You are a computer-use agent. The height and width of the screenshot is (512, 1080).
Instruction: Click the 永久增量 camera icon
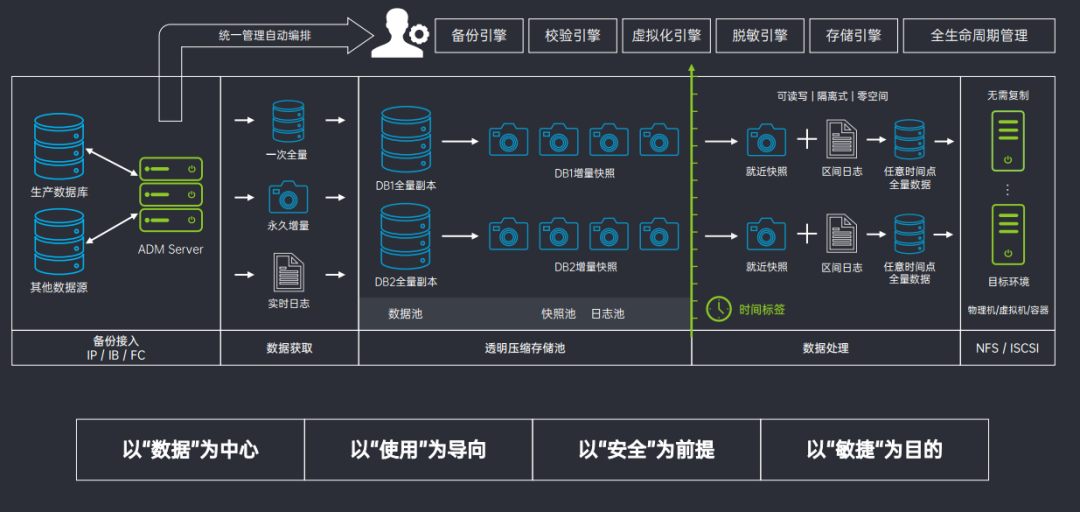point(288,196)
